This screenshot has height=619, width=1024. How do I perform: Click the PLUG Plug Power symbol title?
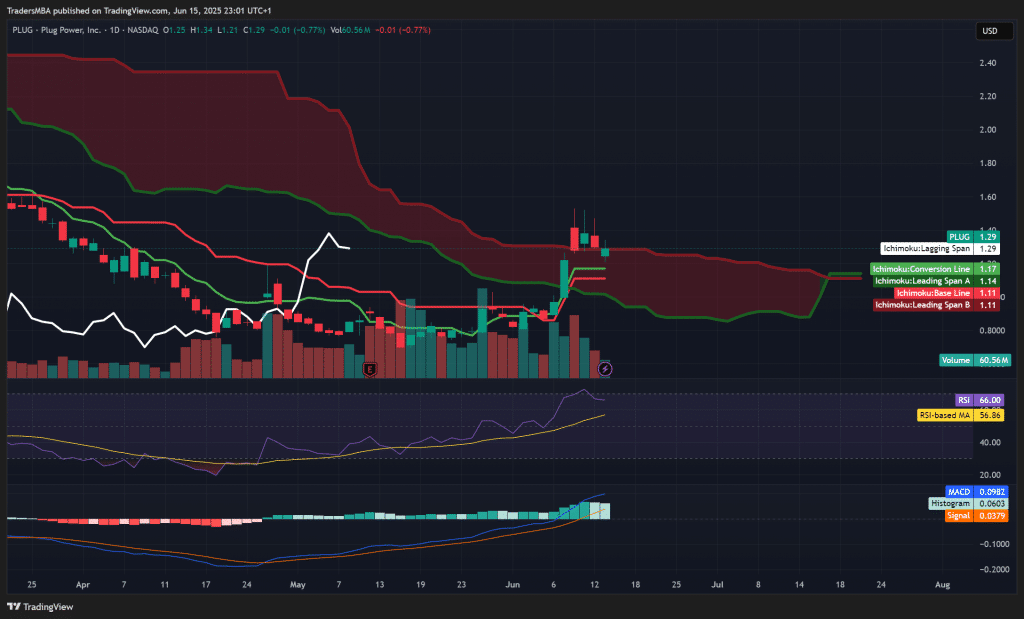85,31
